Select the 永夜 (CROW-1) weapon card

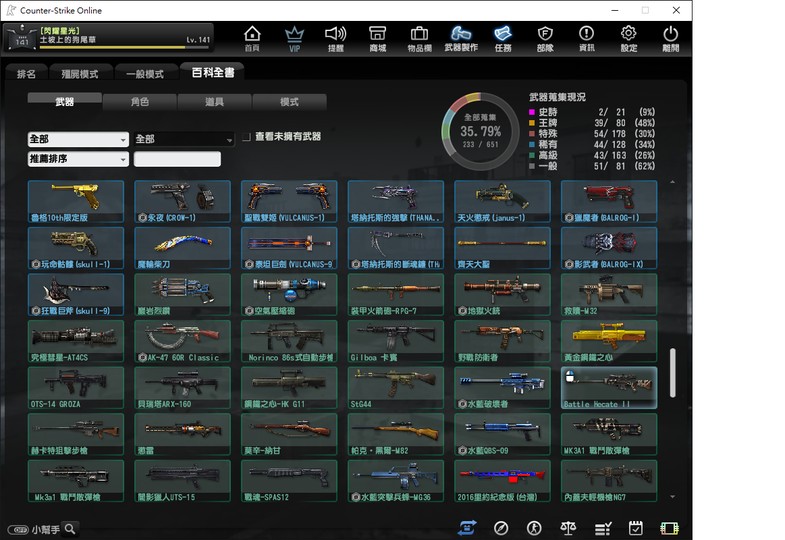(182, 202)
